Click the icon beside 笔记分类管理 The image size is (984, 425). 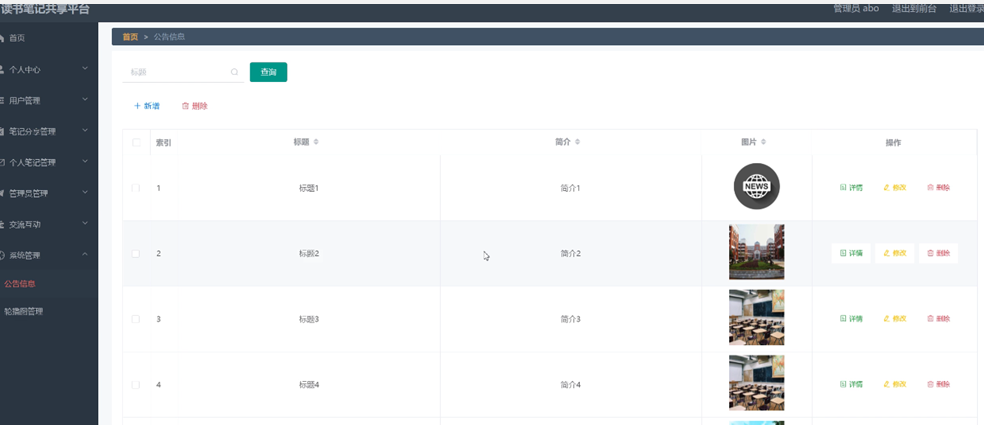click(2, 131)
